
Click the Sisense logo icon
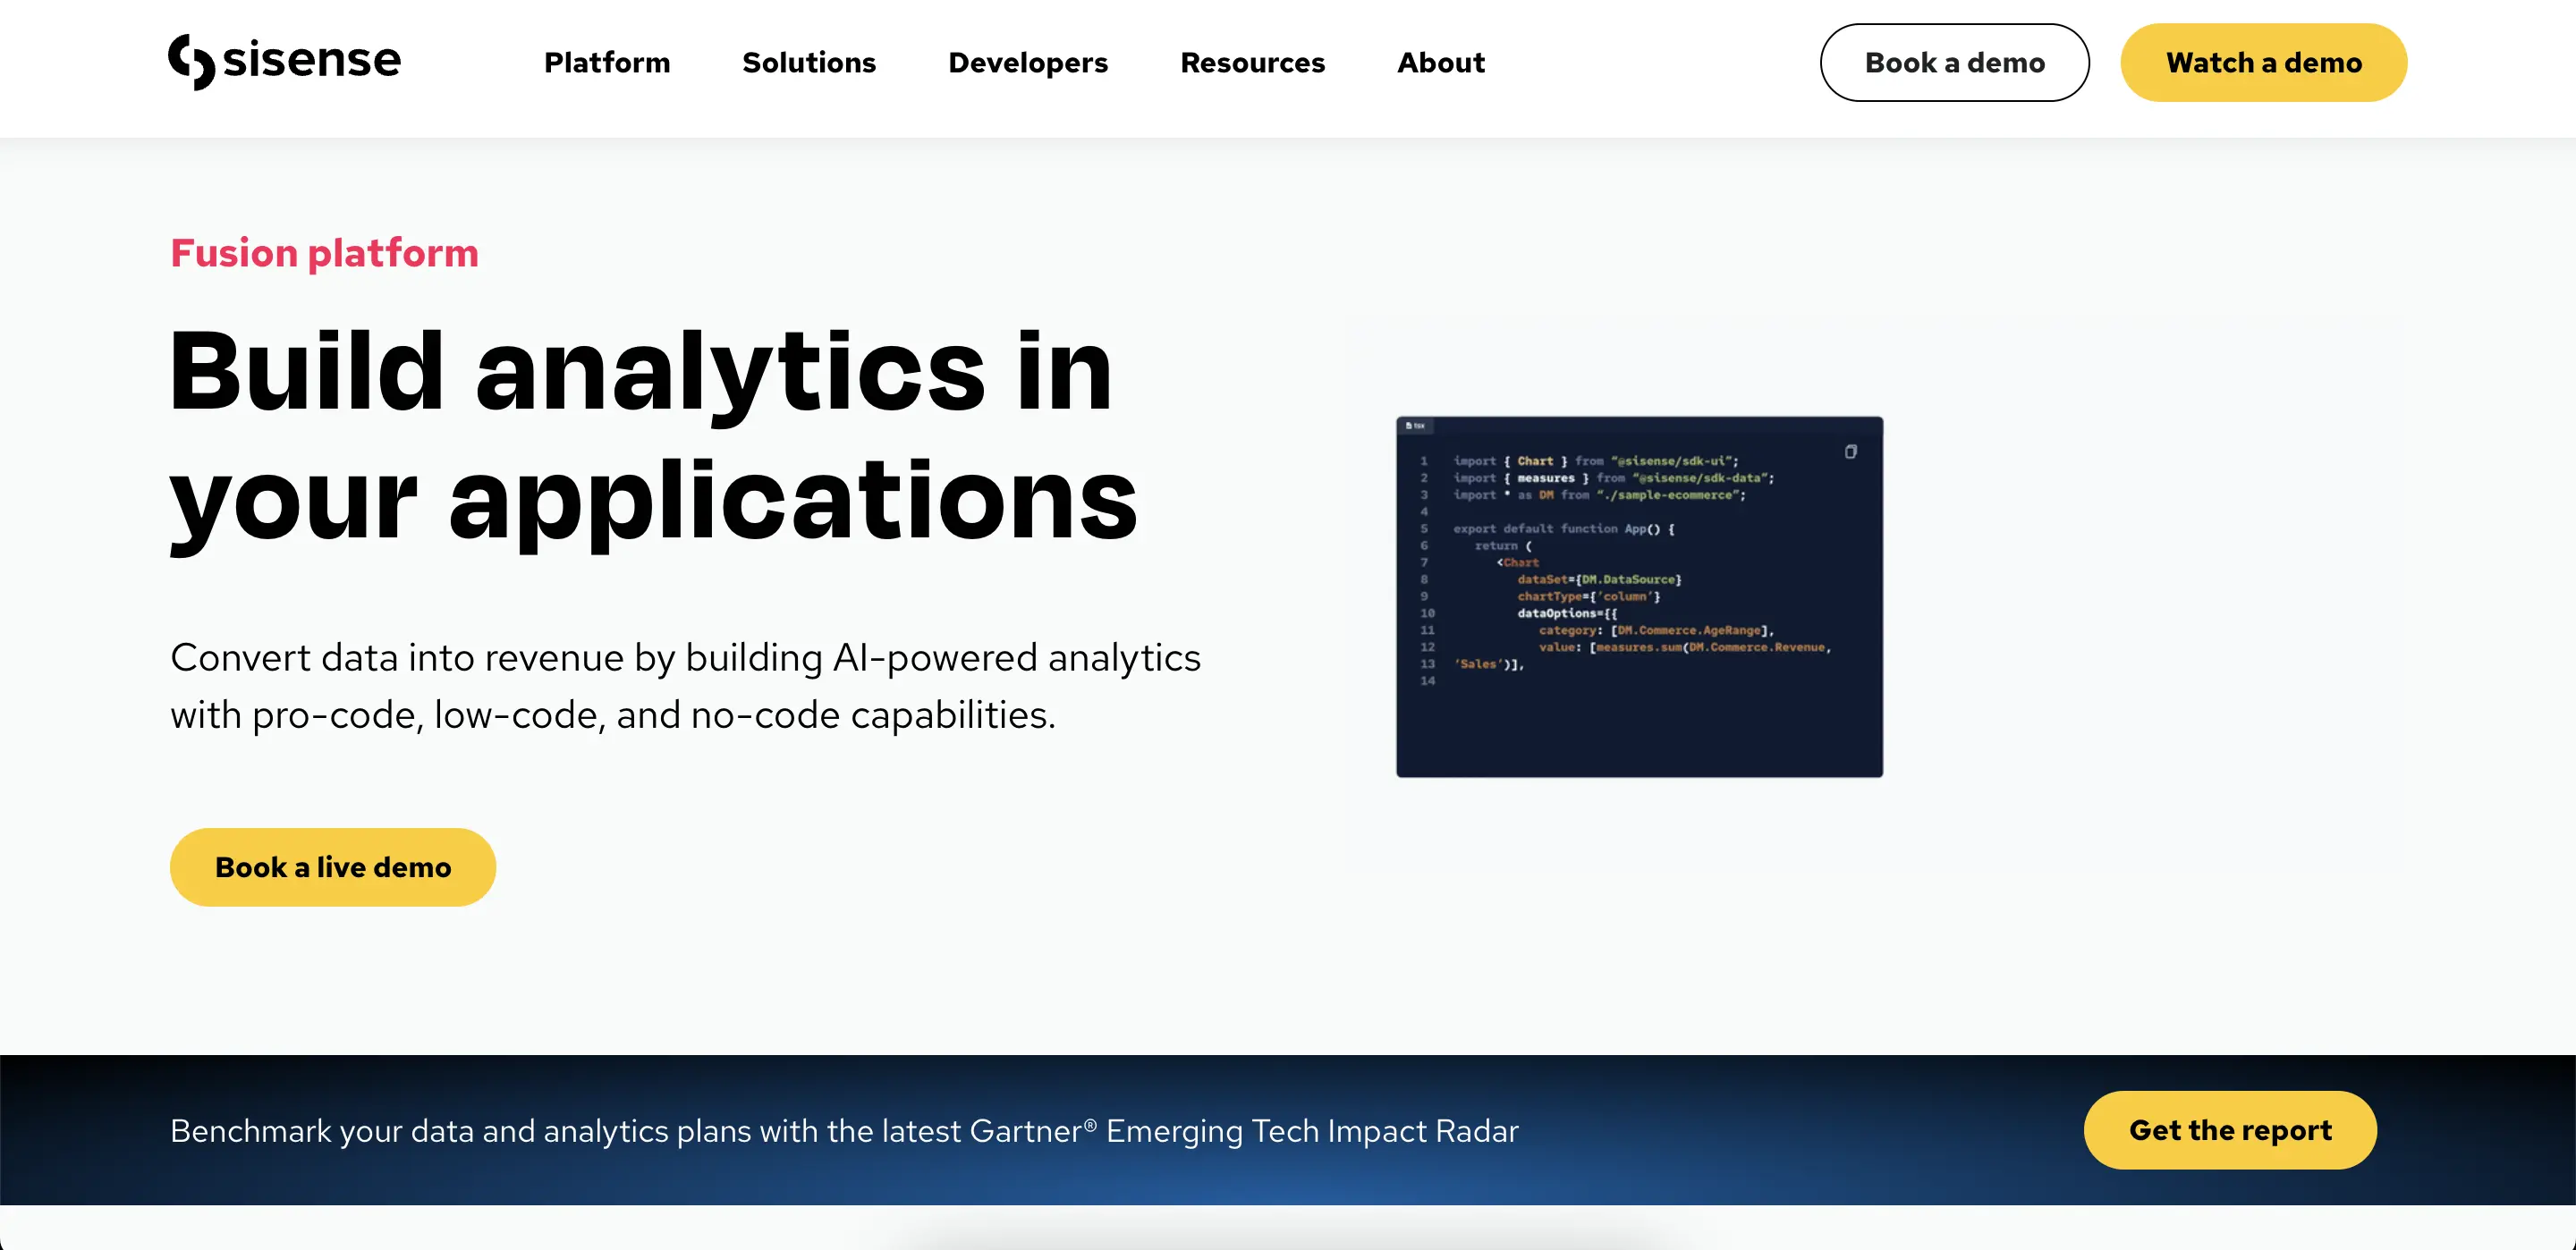pos(191,61)
